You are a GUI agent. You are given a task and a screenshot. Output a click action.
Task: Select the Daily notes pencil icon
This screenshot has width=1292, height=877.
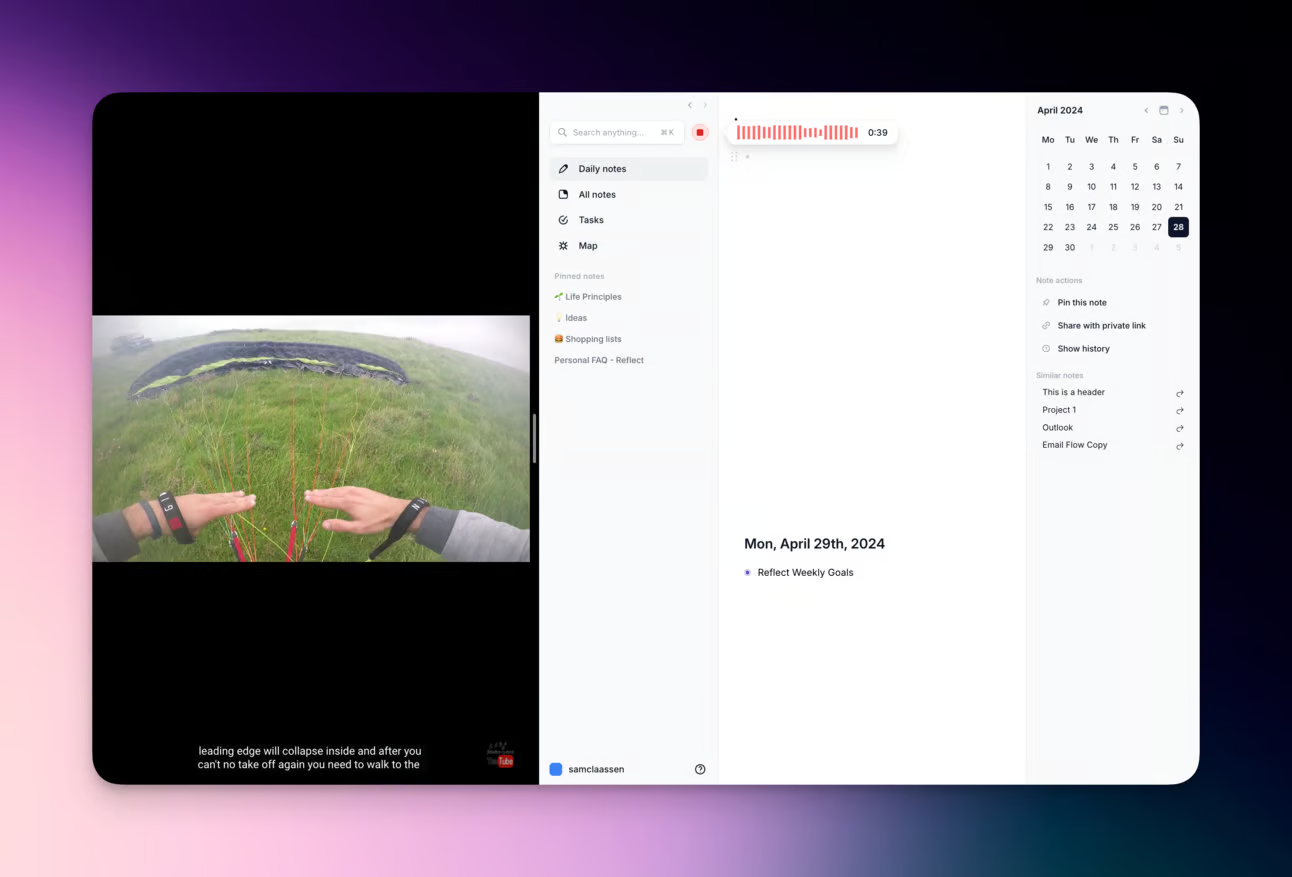tap(563, 168)
